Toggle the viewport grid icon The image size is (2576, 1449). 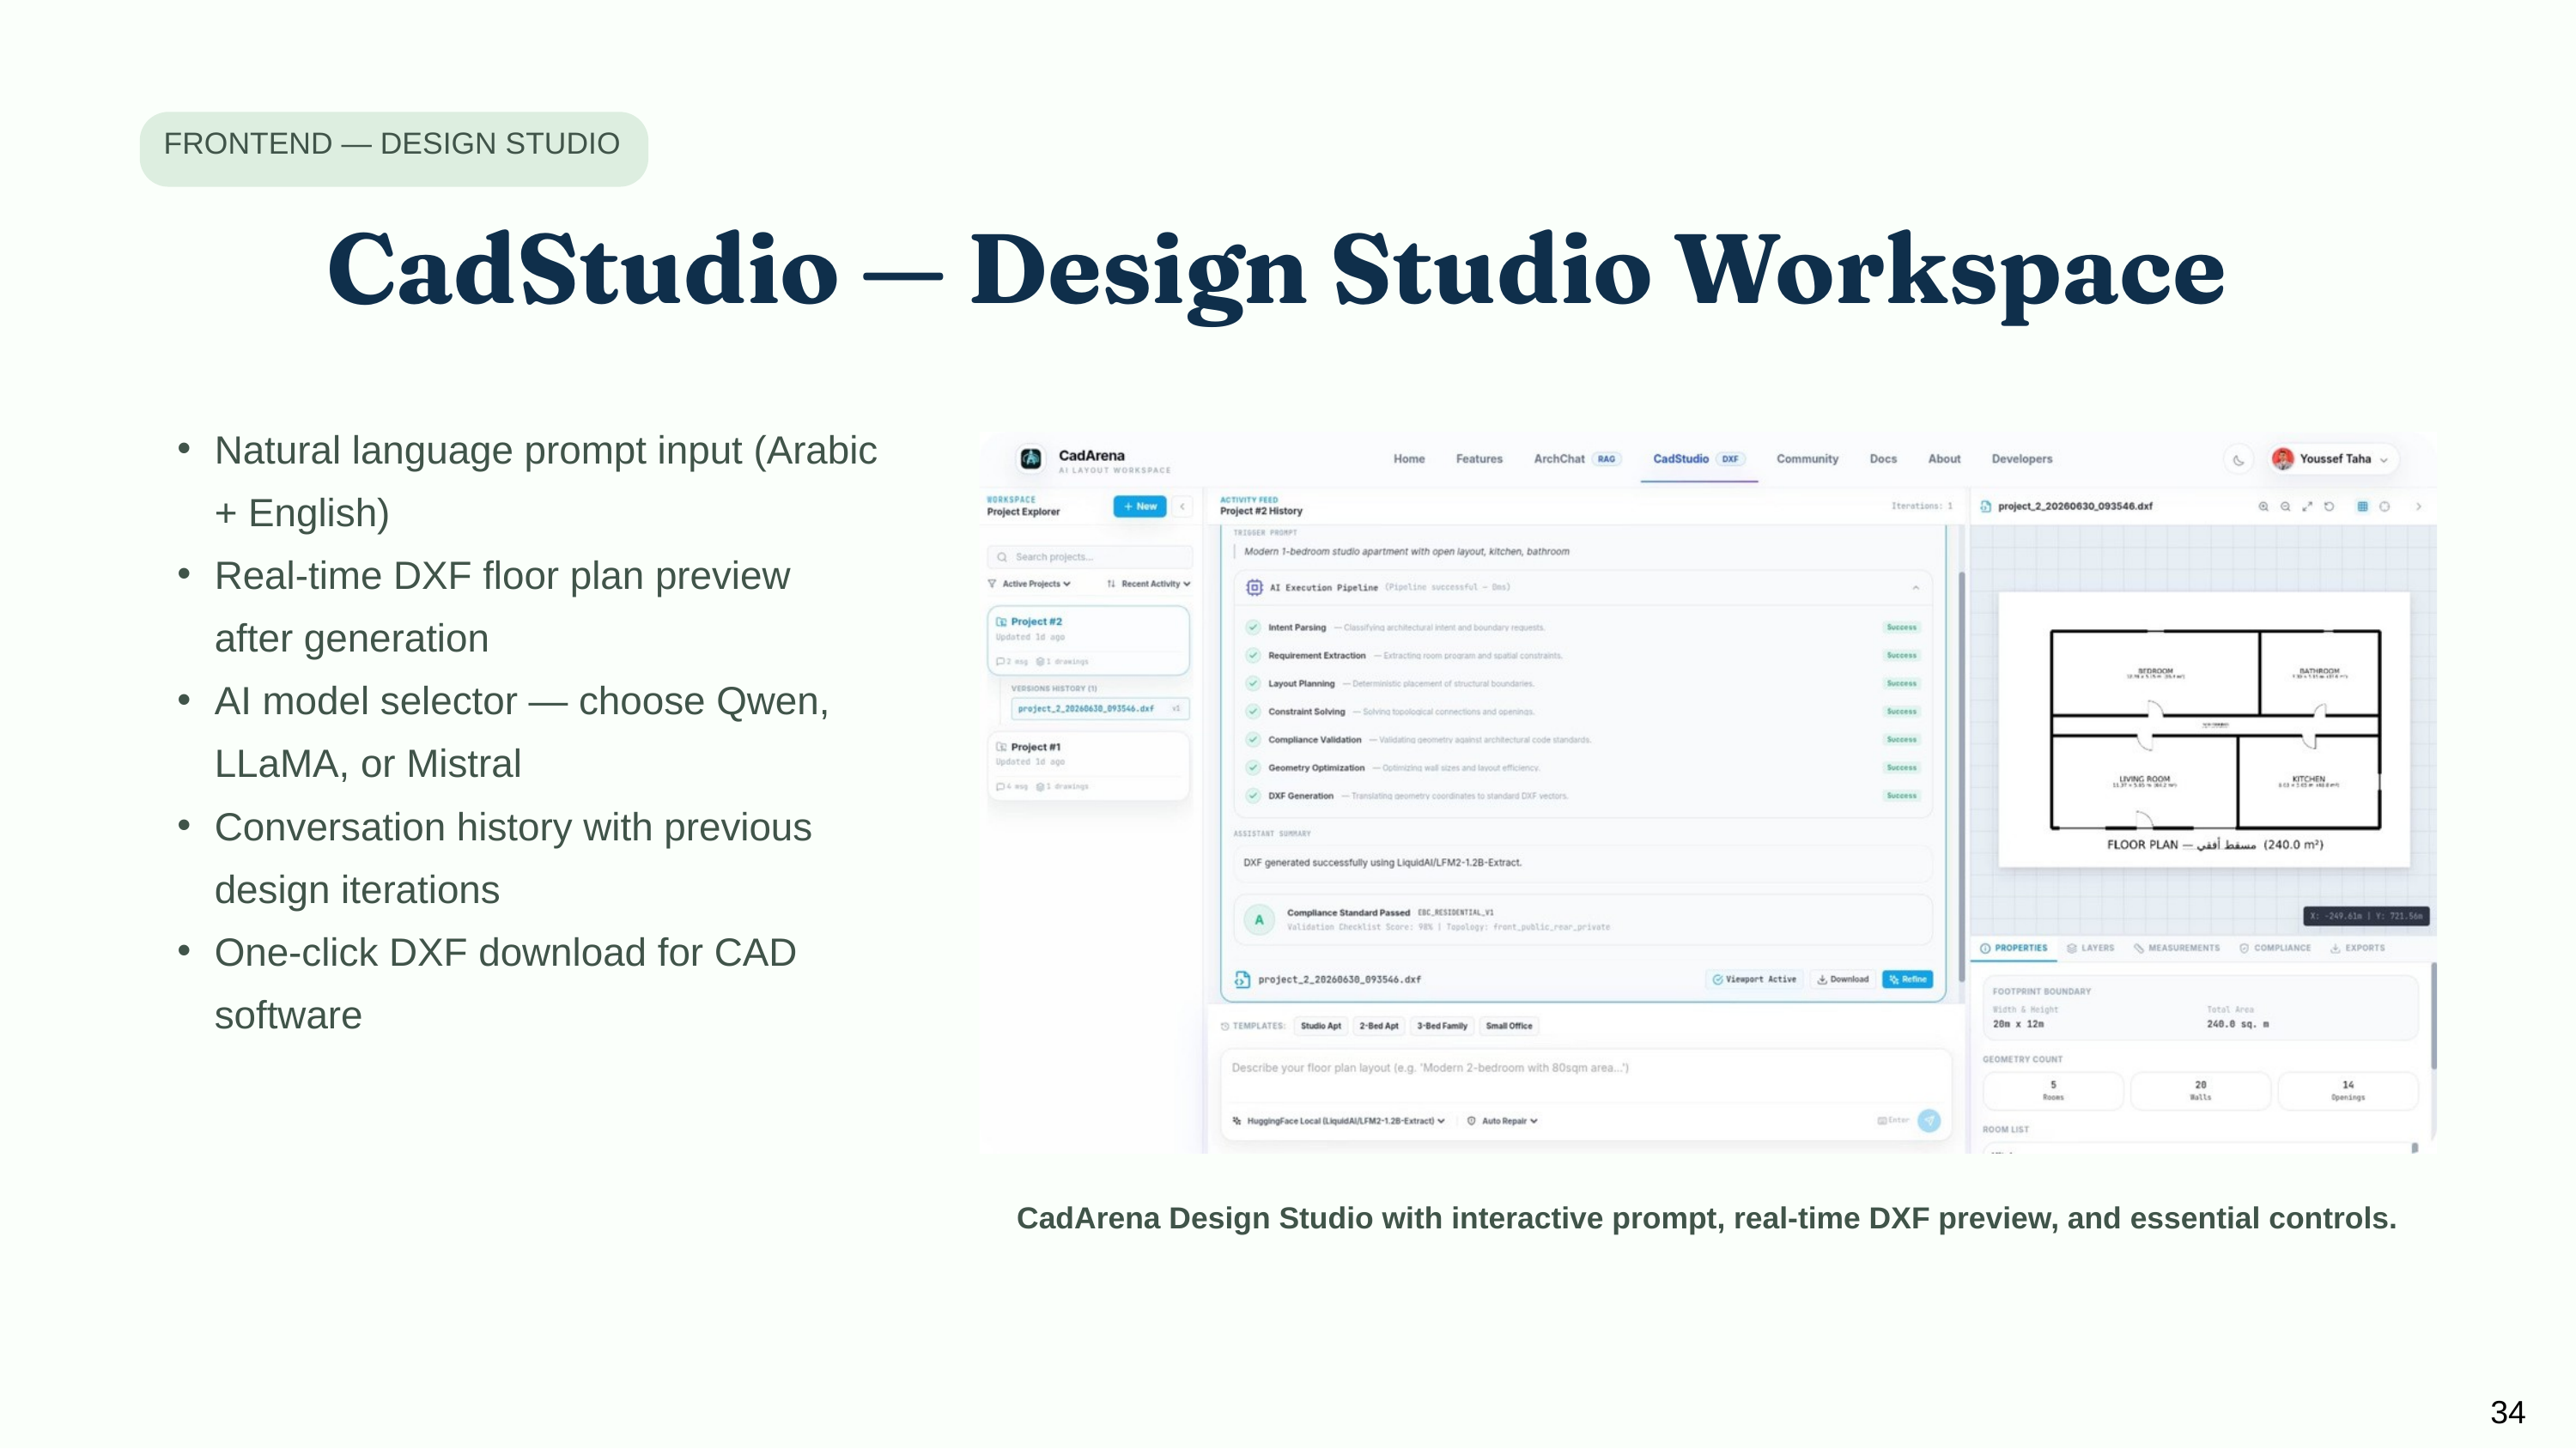(2362, 507)
